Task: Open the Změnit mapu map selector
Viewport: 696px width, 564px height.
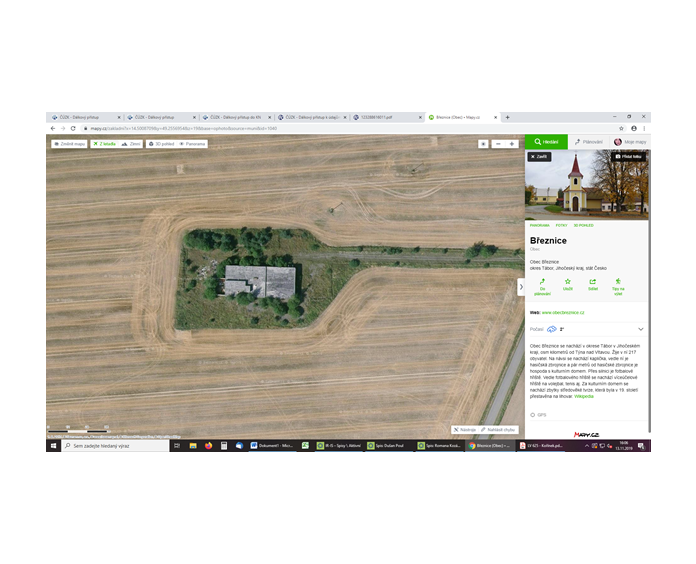Action: (x=69, y=144)
